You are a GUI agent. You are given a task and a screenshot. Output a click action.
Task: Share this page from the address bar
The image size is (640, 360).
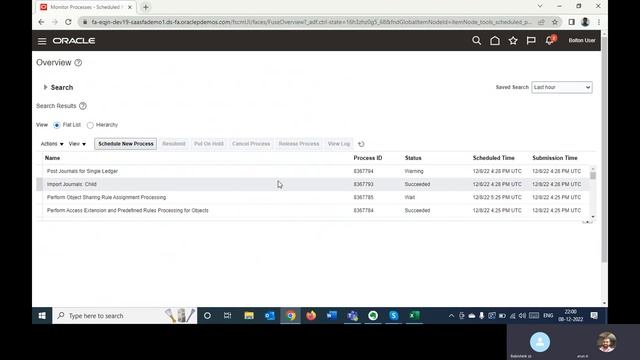pyautogui.click(x=541, y=22)
